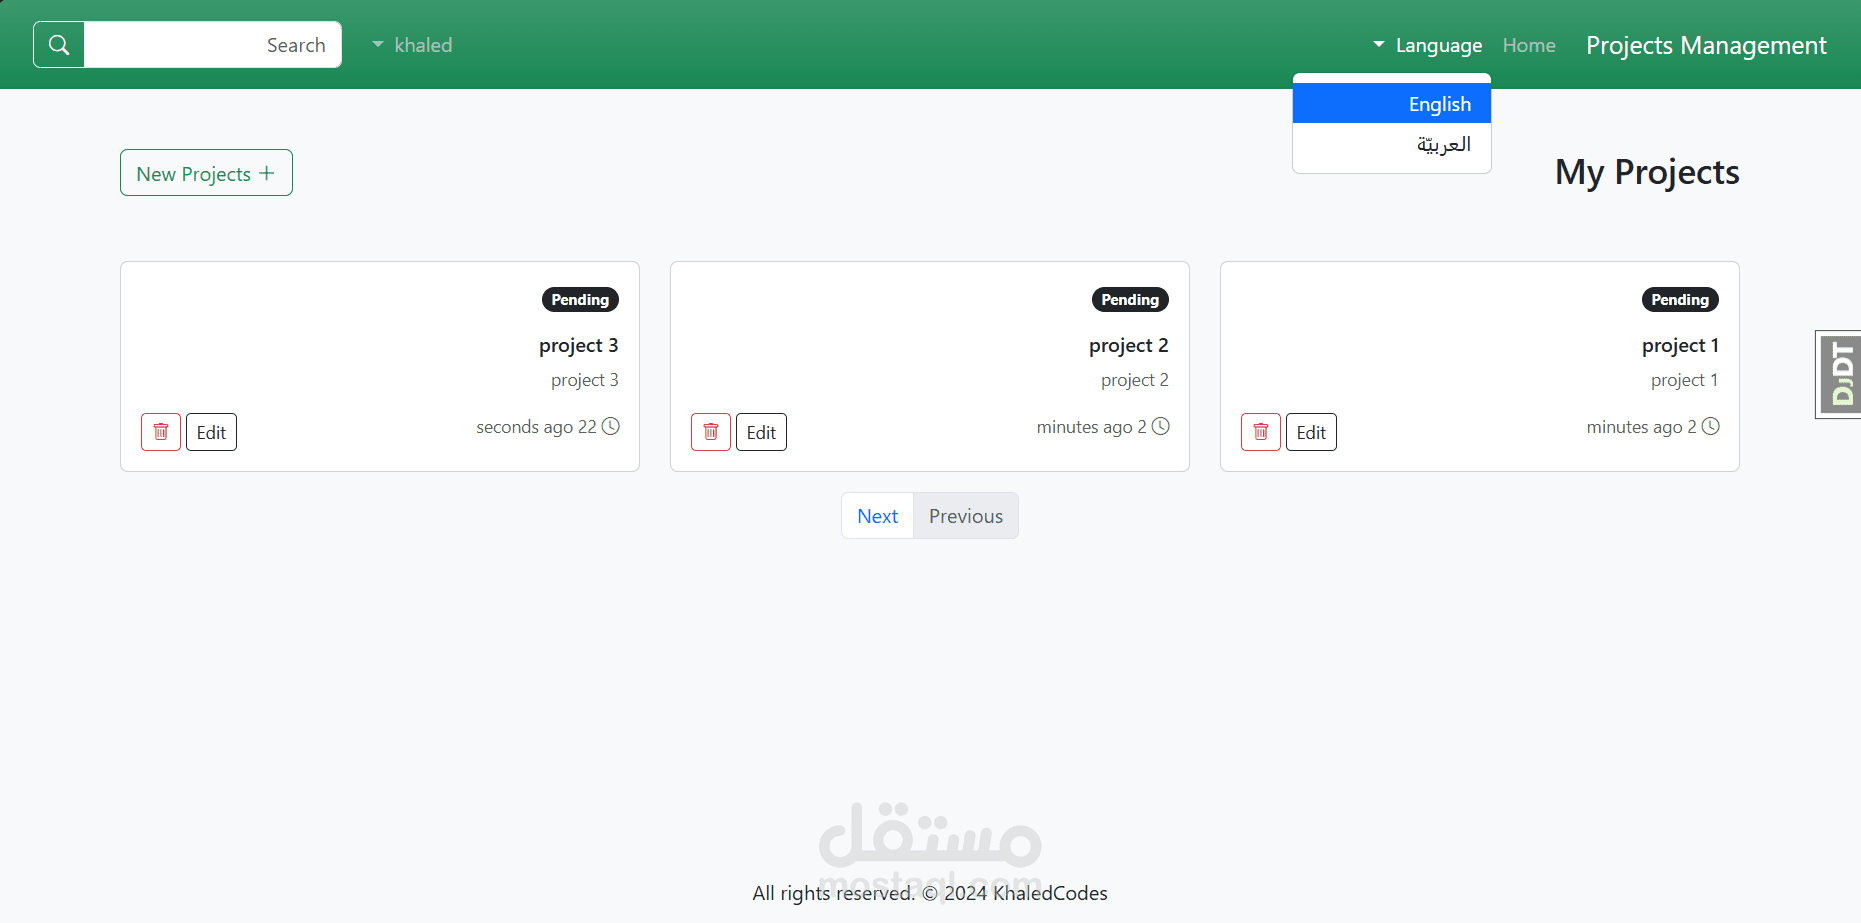The image size is (1861, 923).
Task: Focus the Search input field
Action: (x=213, y=45)
